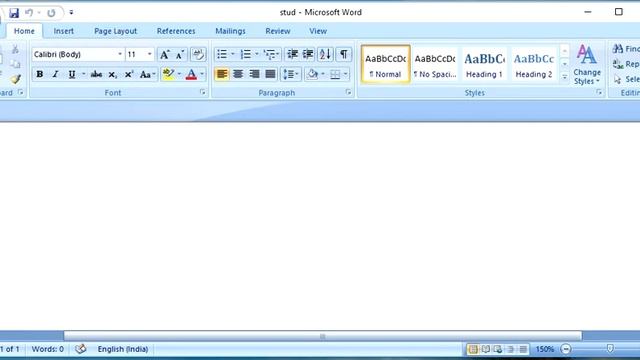Expand the Styles gallery More arrow
Screen dimensions: 640x360
point(564,77)
